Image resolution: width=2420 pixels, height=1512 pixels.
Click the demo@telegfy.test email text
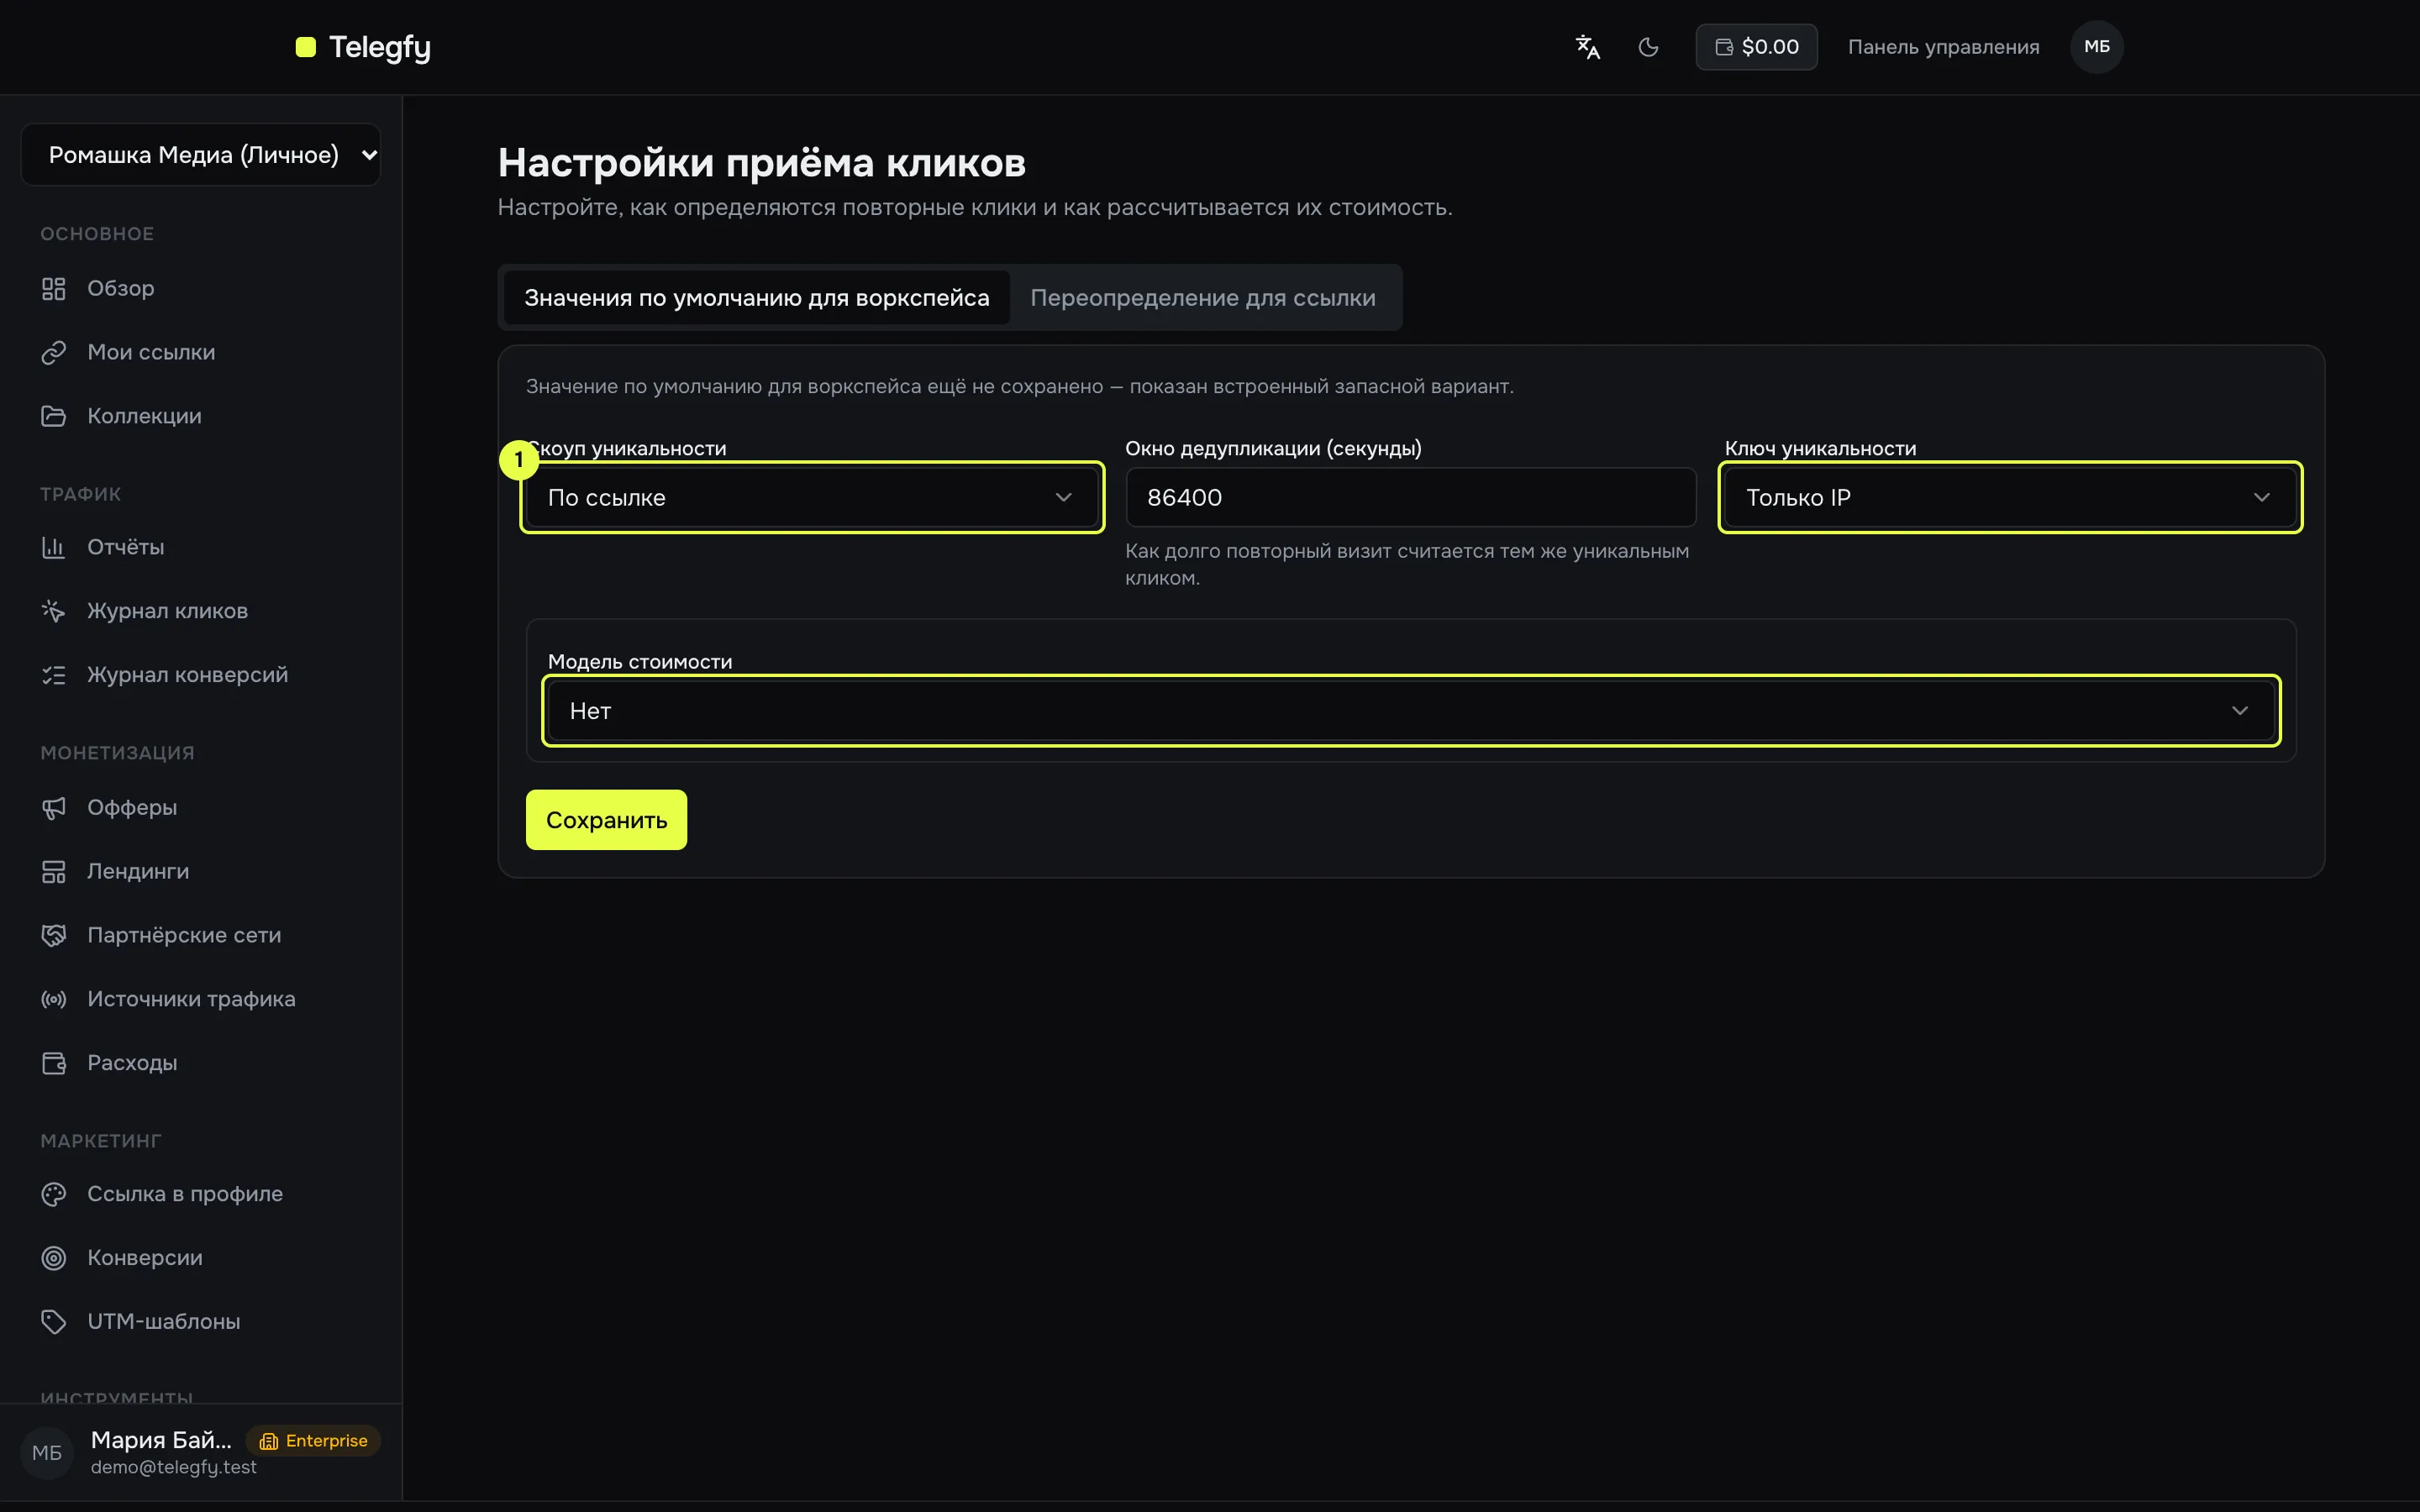[174, 1467]
